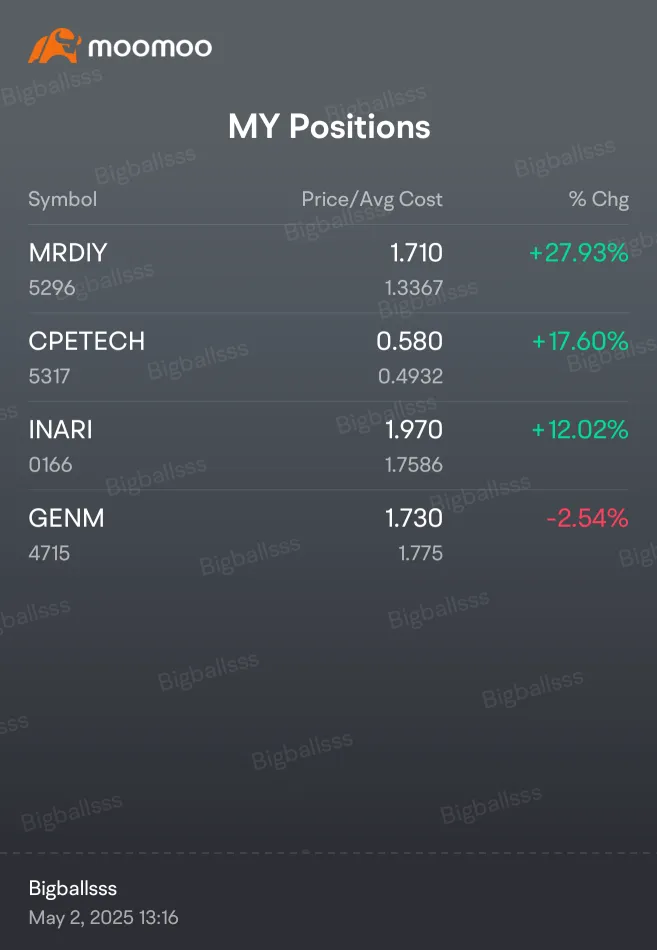The image size is (657, 950).
Task: Select the MY Positions heading
Action: tap(329, 127)
